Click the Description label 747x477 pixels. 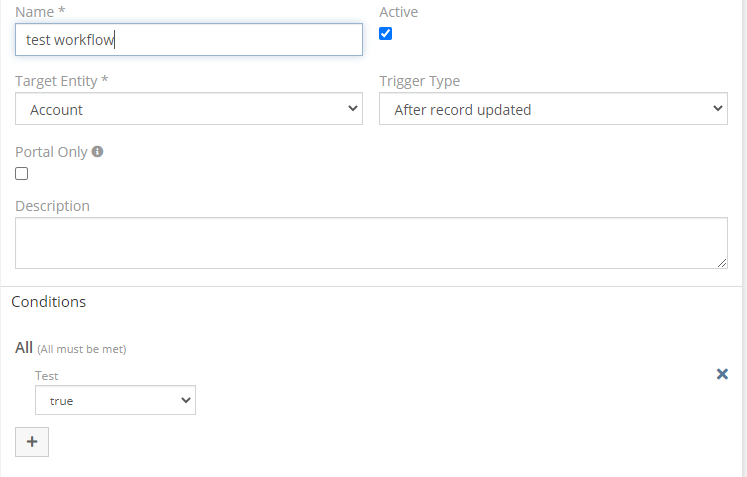point(52,206)
